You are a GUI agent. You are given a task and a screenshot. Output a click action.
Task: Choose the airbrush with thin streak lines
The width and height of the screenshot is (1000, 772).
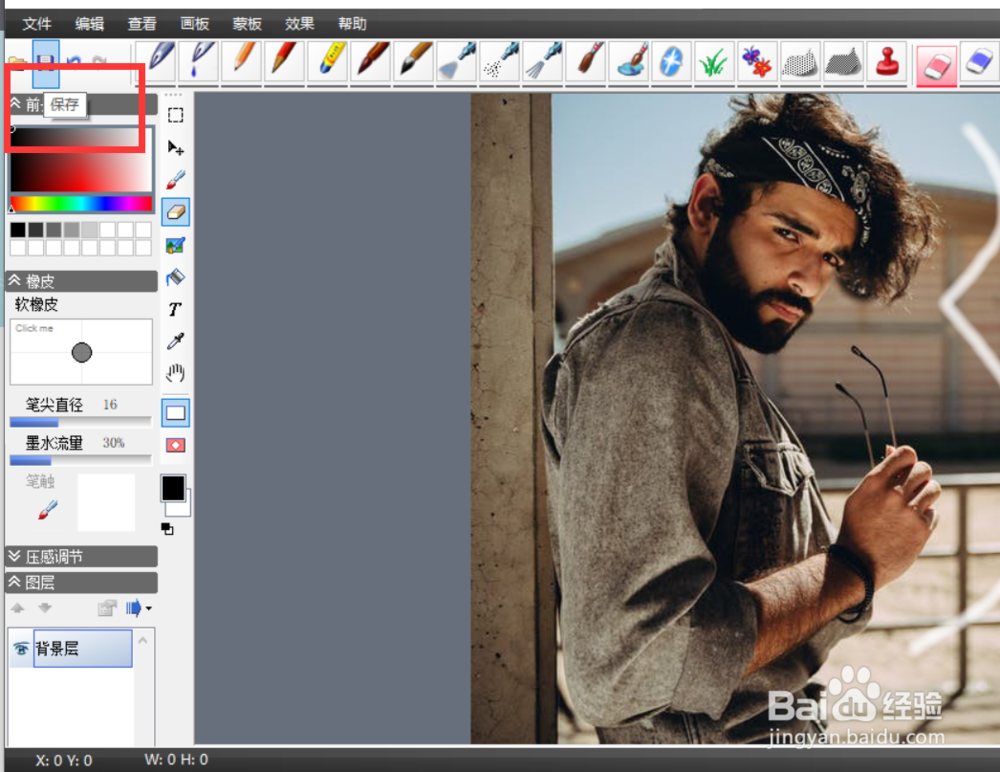[x=543, y=62]
